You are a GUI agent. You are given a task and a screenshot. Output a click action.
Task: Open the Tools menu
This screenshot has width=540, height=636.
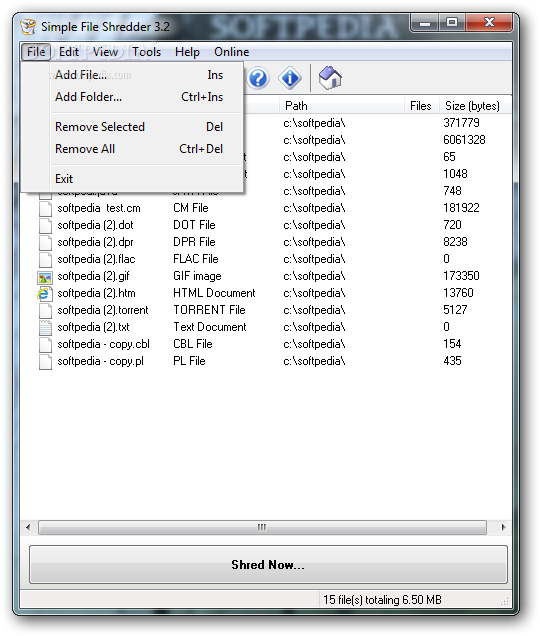click(146, 52)
